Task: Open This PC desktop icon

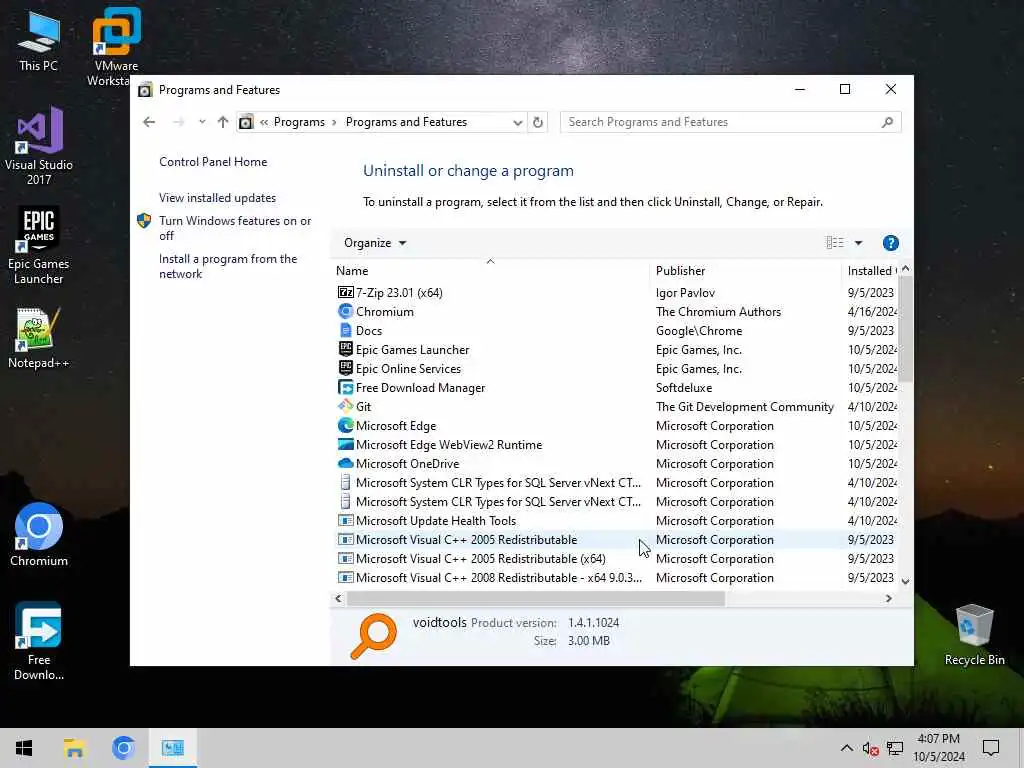Action: (x=39, y=42)
